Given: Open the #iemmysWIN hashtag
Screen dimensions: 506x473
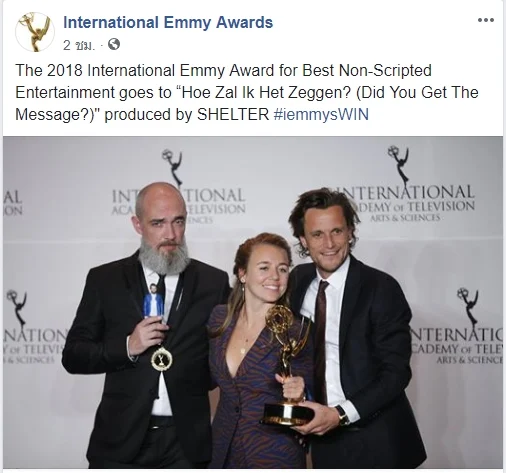Looking at the screenshot, I should click(321, 114).
